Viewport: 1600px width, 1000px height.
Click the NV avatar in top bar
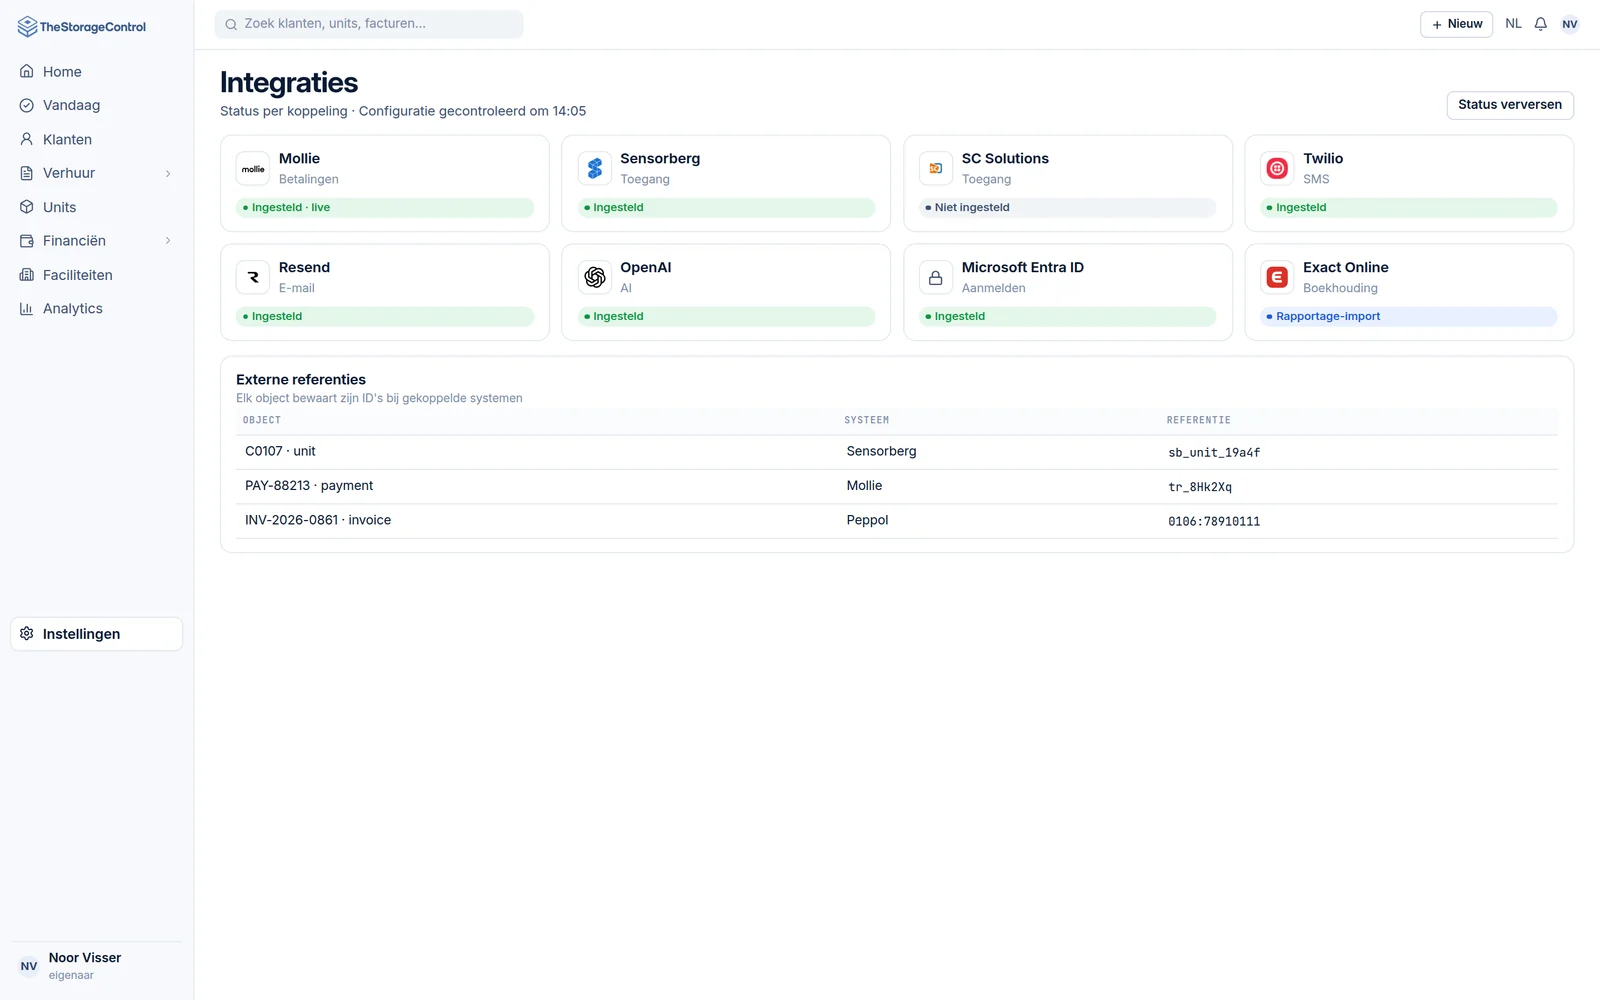coord(1570,24)
